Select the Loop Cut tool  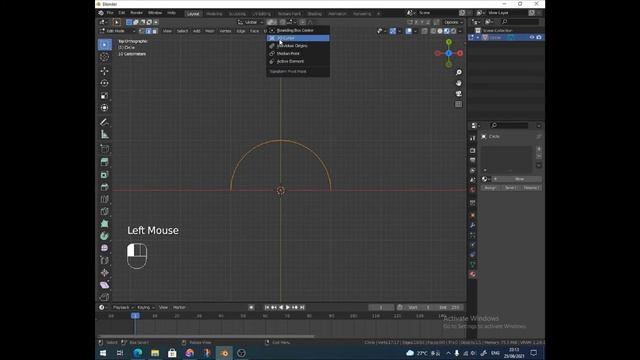click(104, 199)
